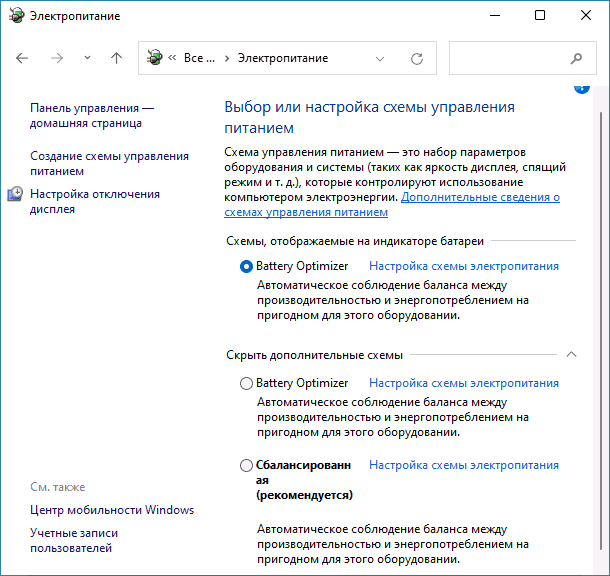
Task: Open Создание схемы управления питанием
Action: click(x=109, y=163)
